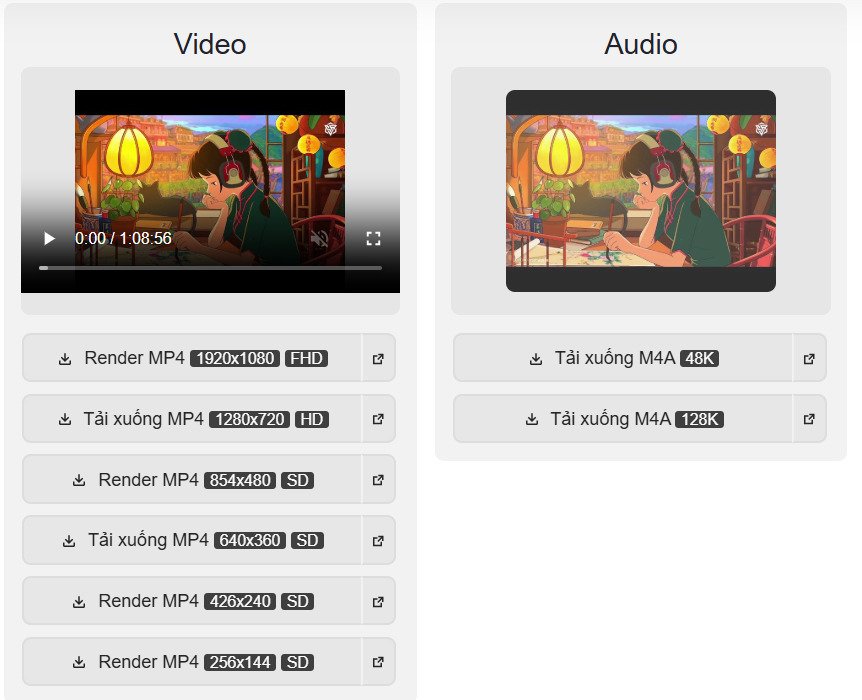Screen dimensions: 862x700
Task: Click the audio preview thumbnail
Action: tap(641, 192)
